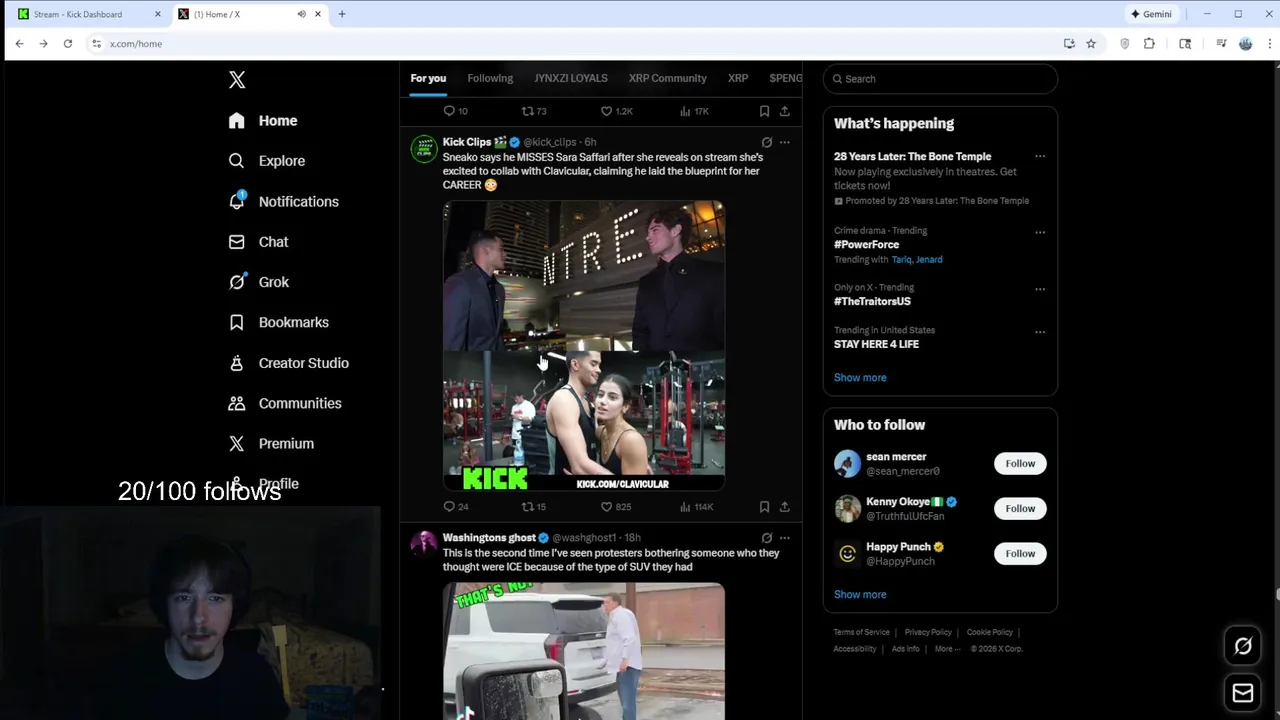The height and width of the screenshot is (720, 1280).
Task: Switch to the JYNXZI LOYALS tab
Action: 571,78
